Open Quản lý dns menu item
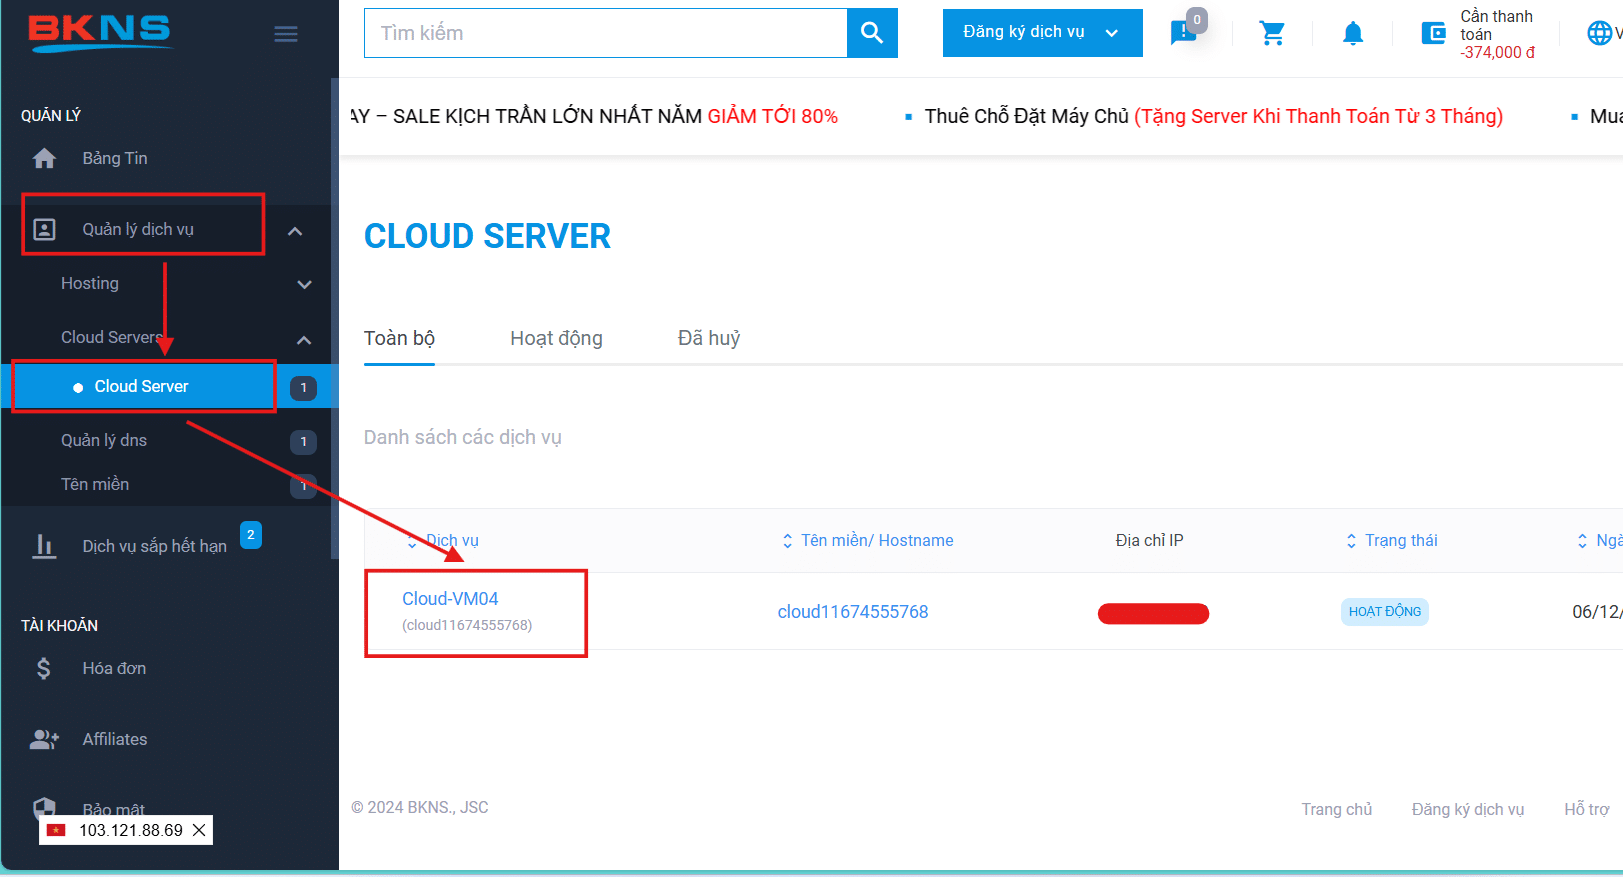The image size is (1623, 877). pyautogui.click(x=104, y=440)
